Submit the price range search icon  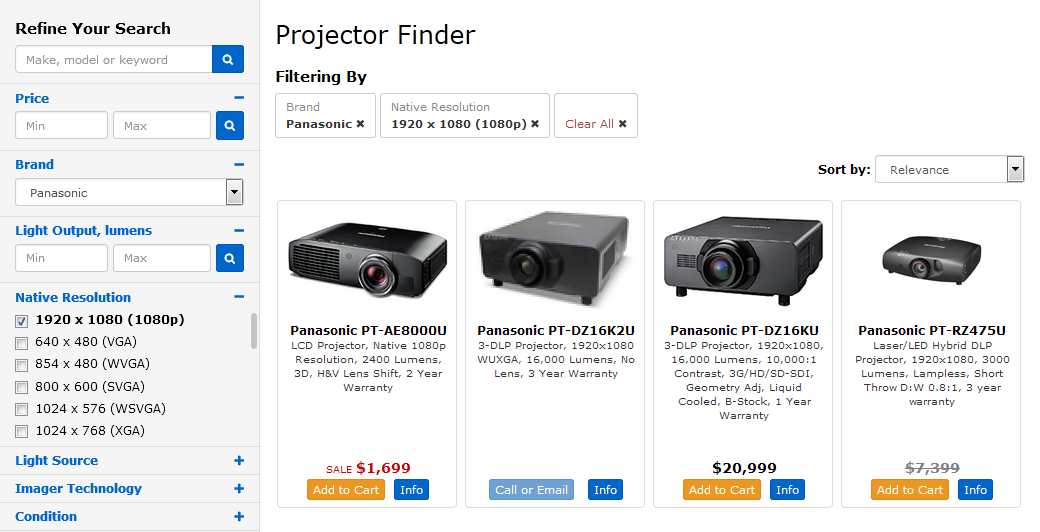click(229, 126)
